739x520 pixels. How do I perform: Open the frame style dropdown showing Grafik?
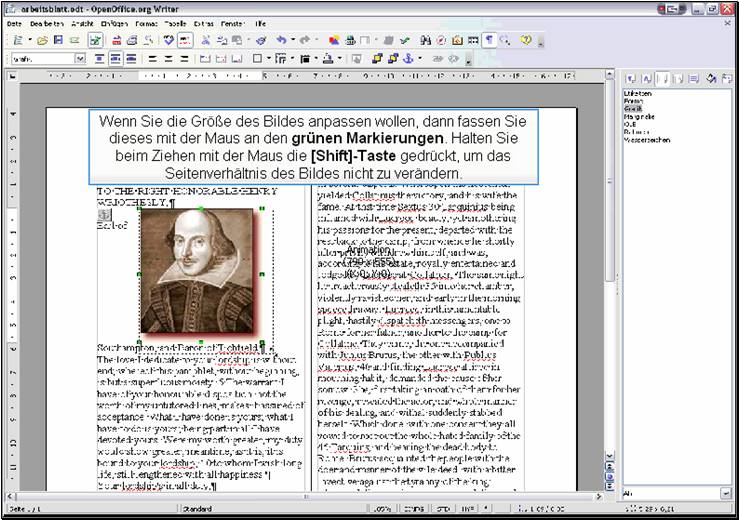pos(80,59)
